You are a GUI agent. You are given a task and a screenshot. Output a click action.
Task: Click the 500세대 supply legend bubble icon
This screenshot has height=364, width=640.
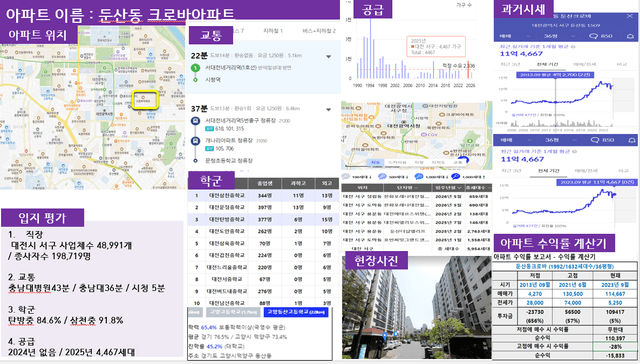point(382,177)
